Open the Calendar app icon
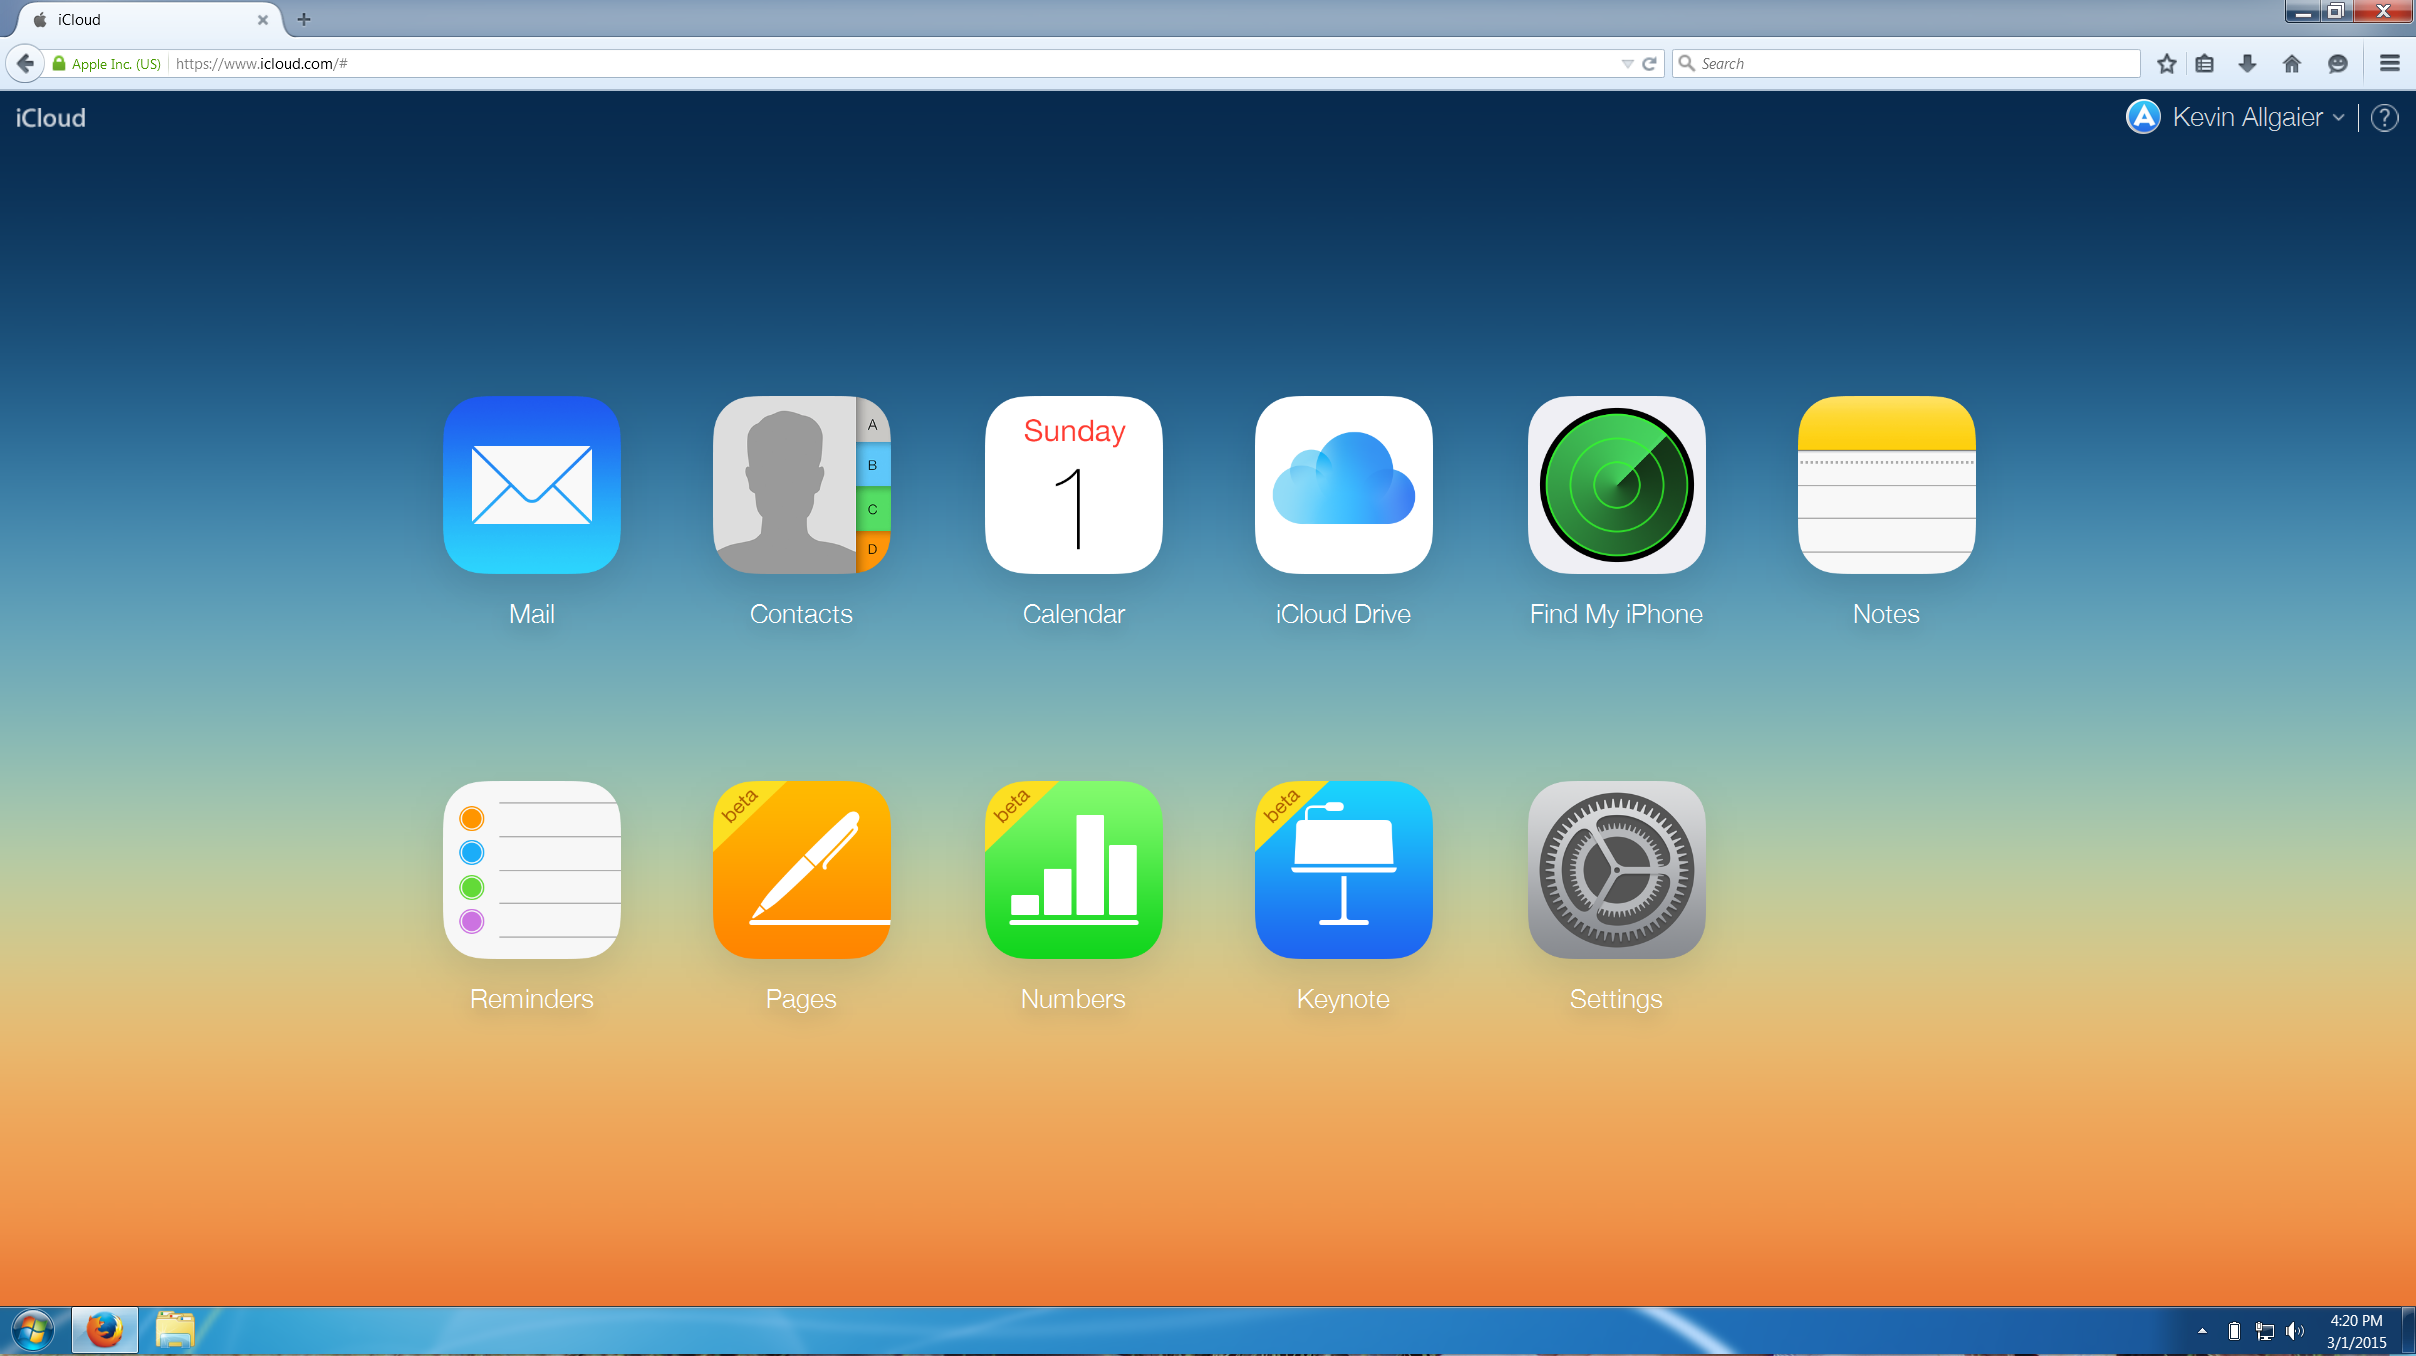 point(1074,485)
